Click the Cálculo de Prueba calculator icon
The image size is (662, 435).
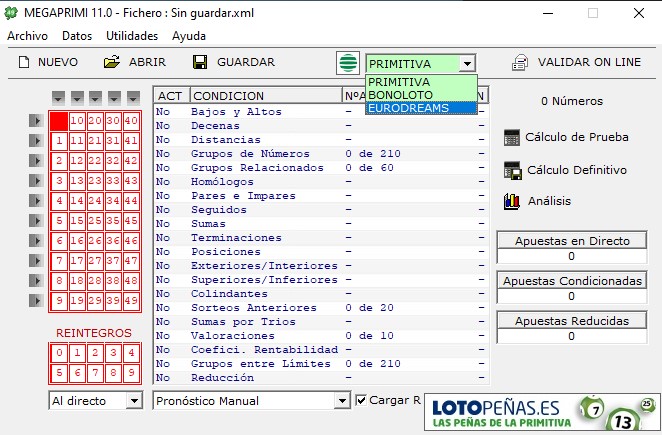coord(512,138)
